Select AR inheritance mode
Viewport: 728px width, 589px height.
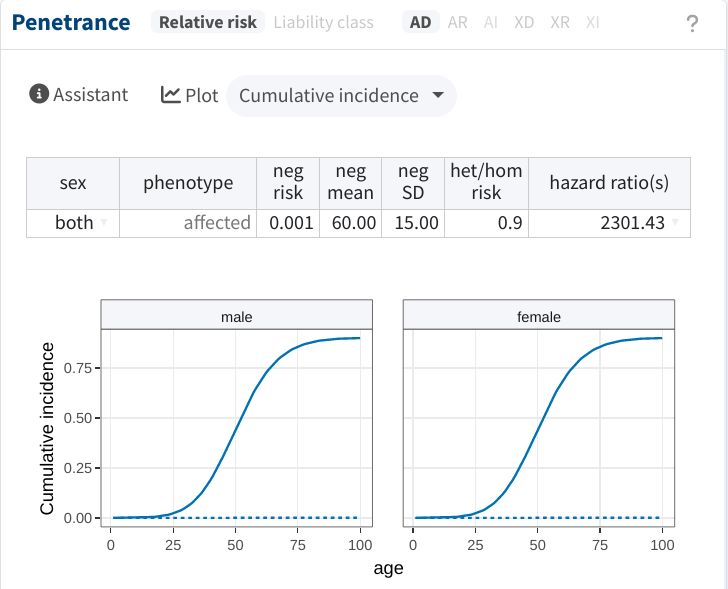457,22
